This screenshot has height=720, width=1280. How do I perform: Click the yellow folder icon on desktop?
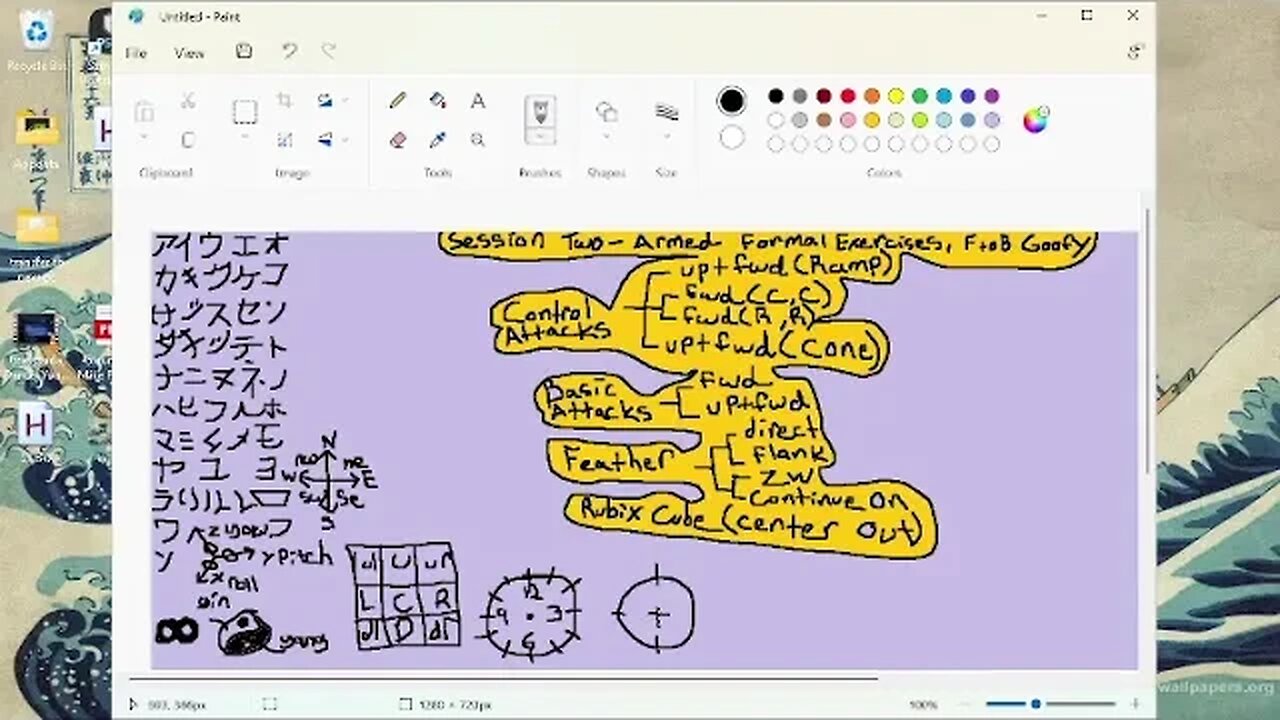coord(37,228)
